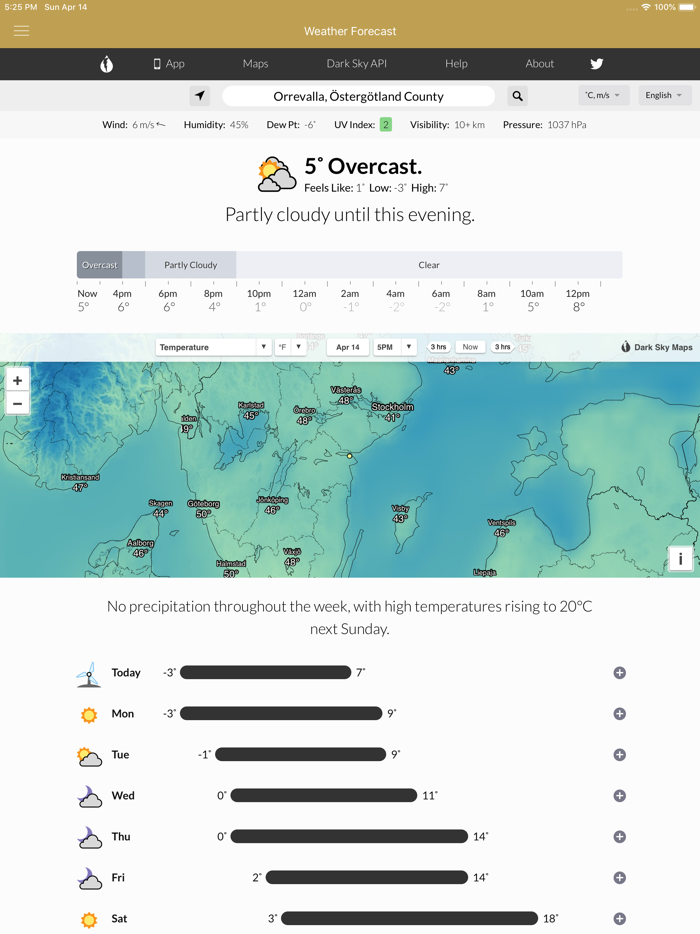Open the 5PM map time dropdown
Image resolution: width=700 pixels, height=934 pixels.
(x=394, y=347)
